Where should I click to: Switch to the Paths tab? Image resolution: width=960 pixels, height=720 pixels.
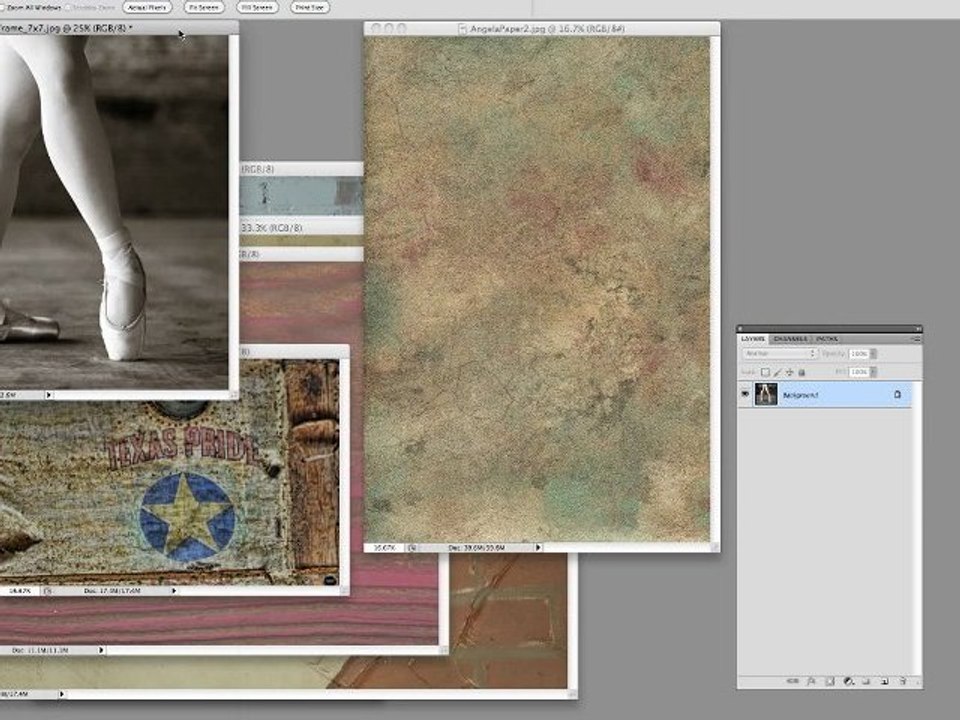pyautogui.click(x=827, y=339)
